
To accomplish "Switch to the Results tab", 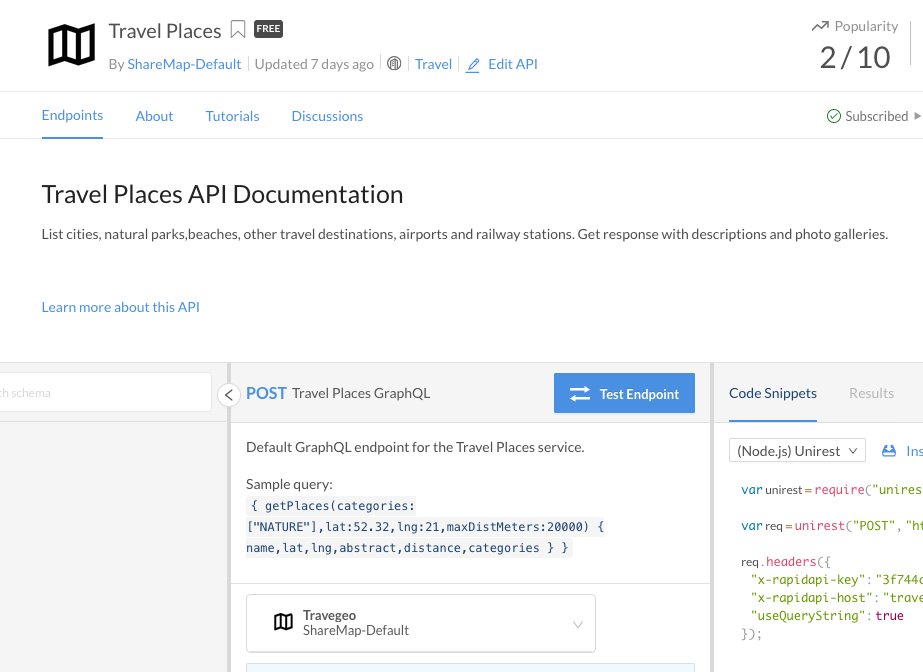I will pyautogui.click(x=871, y=393).
